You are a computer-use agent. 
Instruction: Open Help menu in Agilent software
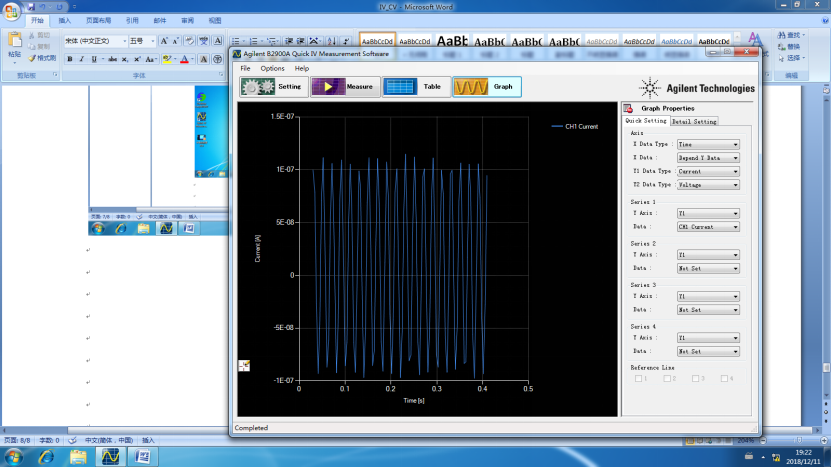pos(302,68)
